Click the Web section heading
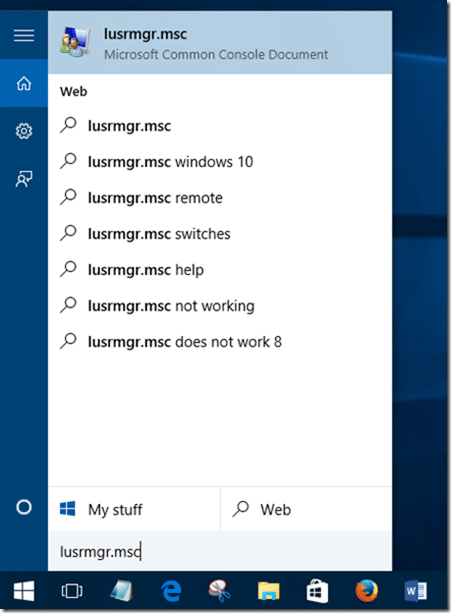The height and width of the screenshot is (613, 451). [73, 91]
